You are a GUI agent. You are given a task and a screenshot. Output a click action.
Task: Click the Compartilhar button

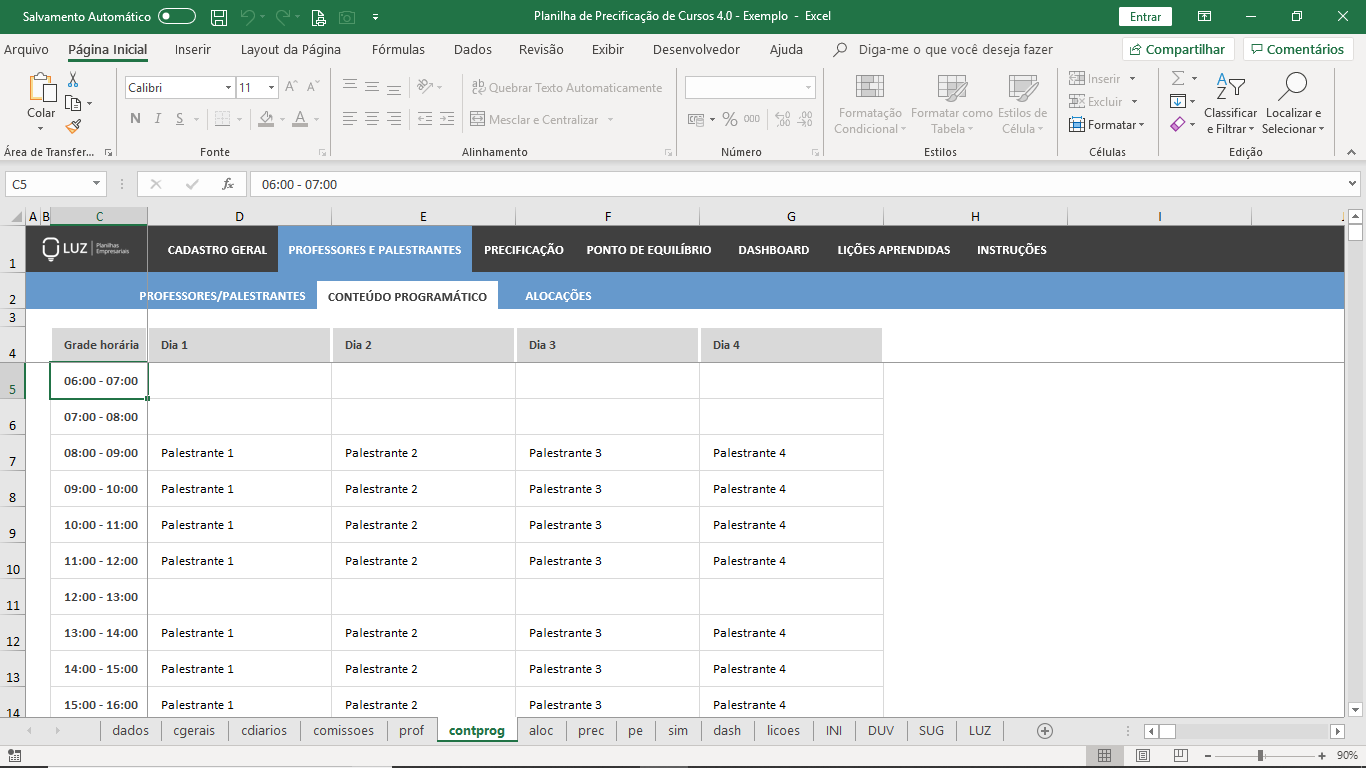[1178, 49]
